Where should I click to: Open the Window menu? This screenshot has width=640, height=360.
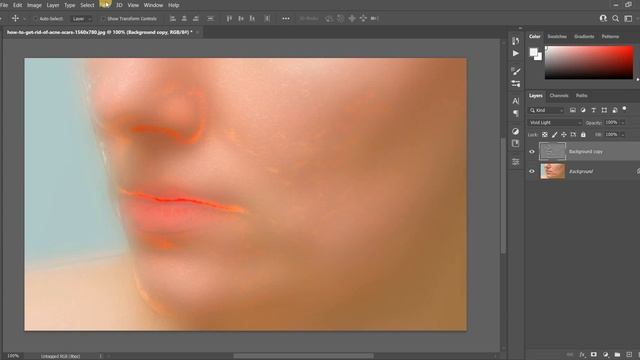(153, 5)
